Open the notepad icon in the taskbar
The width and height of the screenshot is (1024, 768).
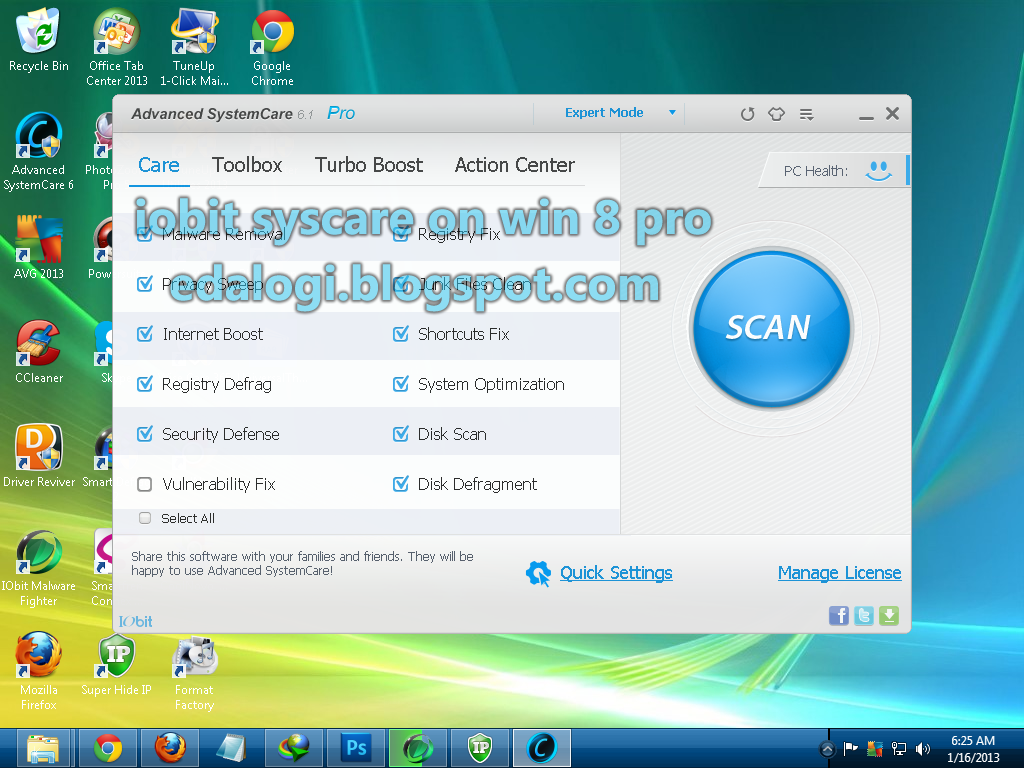[232, 748]
